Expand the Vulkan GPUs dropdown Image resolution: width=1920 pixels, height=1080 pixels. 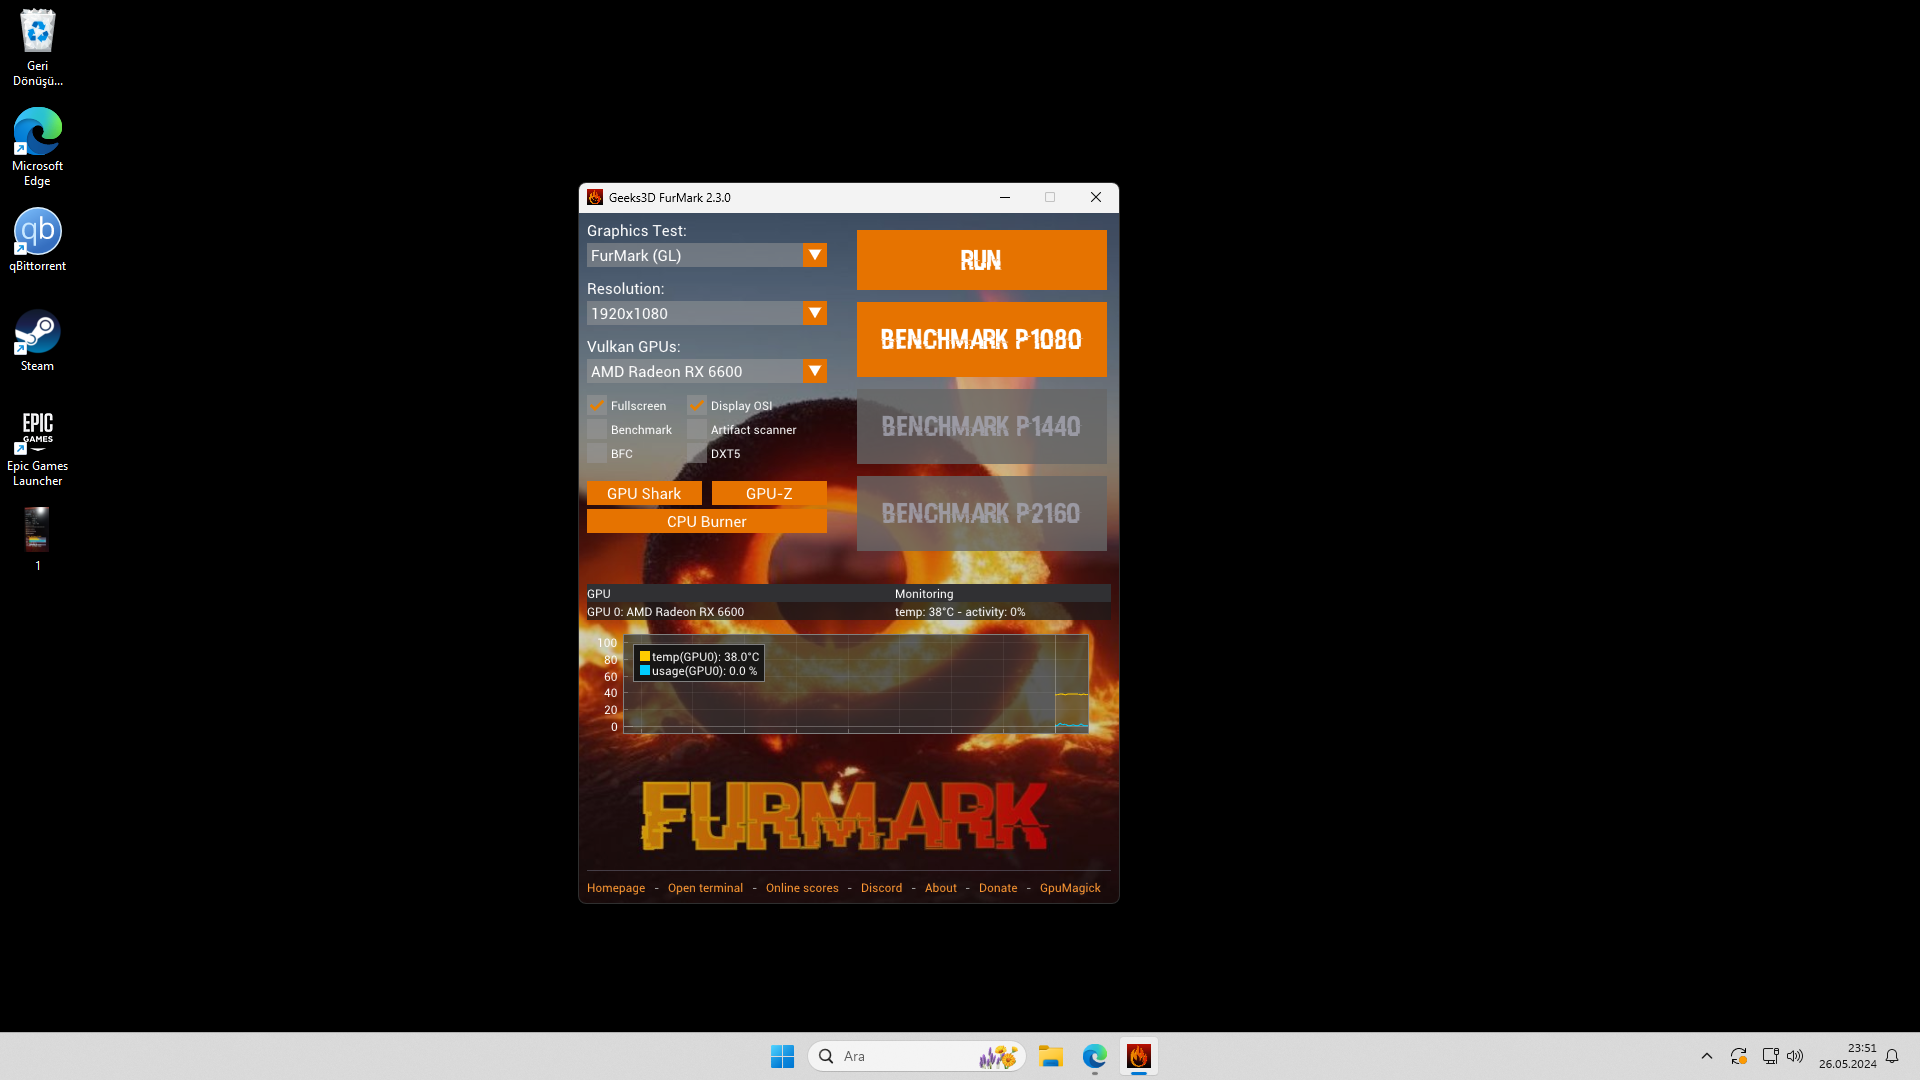click(815, 371)
